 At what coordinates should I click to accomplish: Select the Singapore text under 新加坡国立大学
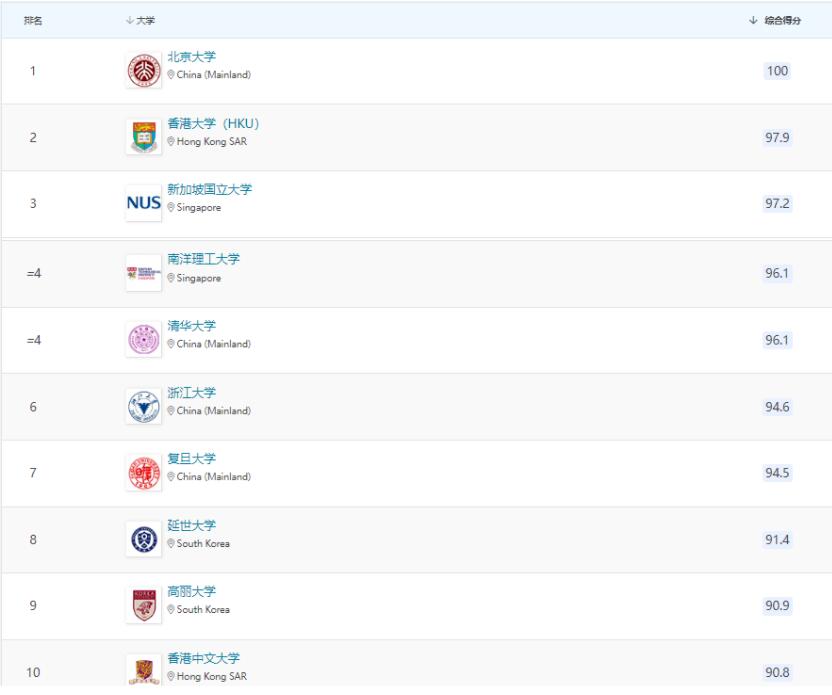pos(199,207)
